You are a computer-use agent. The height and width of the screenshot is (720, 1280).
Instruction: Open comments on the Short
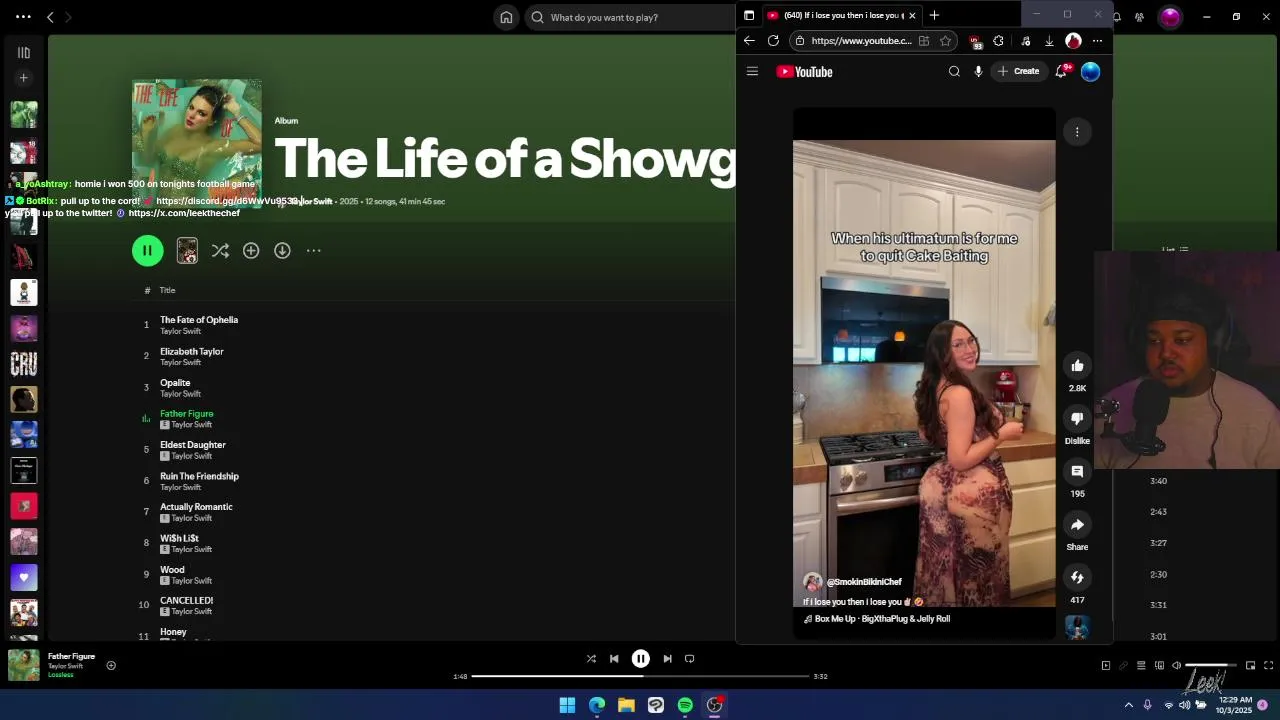1077,472
